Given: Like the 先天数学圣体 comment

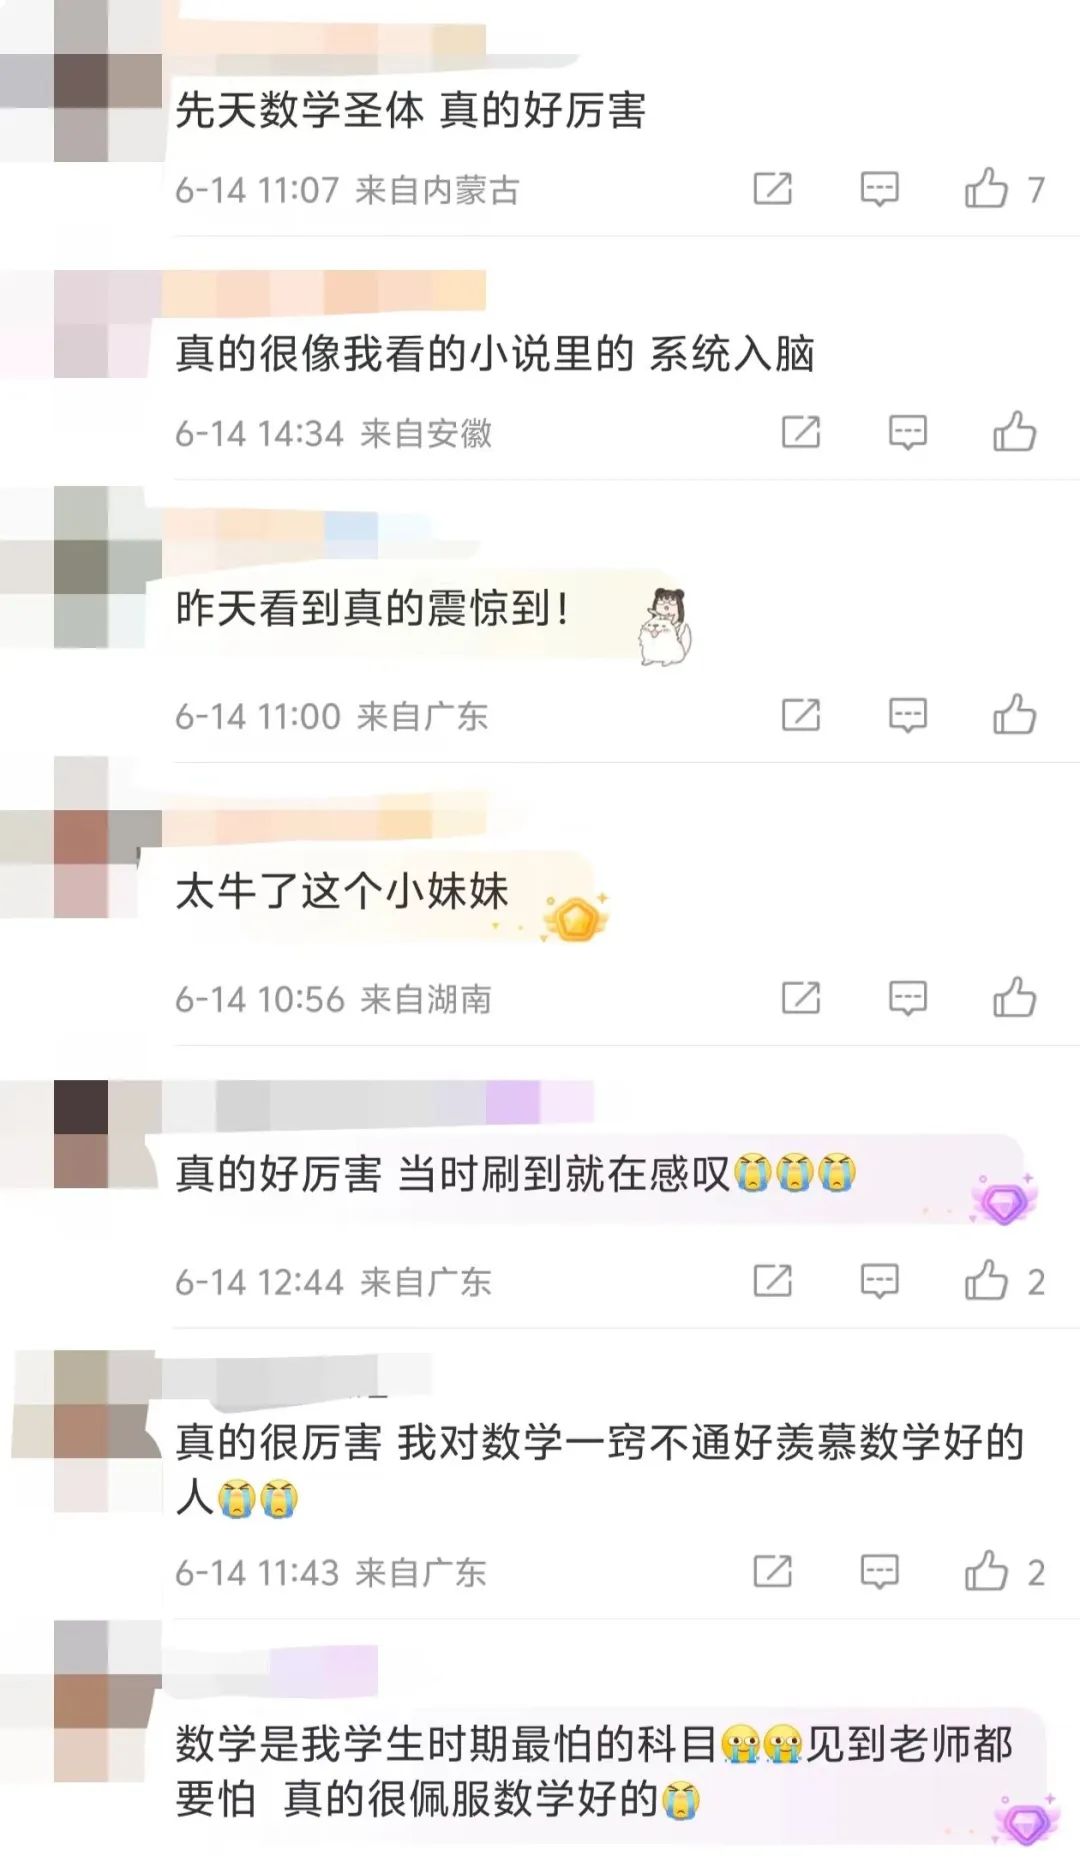Looking at the screenshot, I should (986, 188).
